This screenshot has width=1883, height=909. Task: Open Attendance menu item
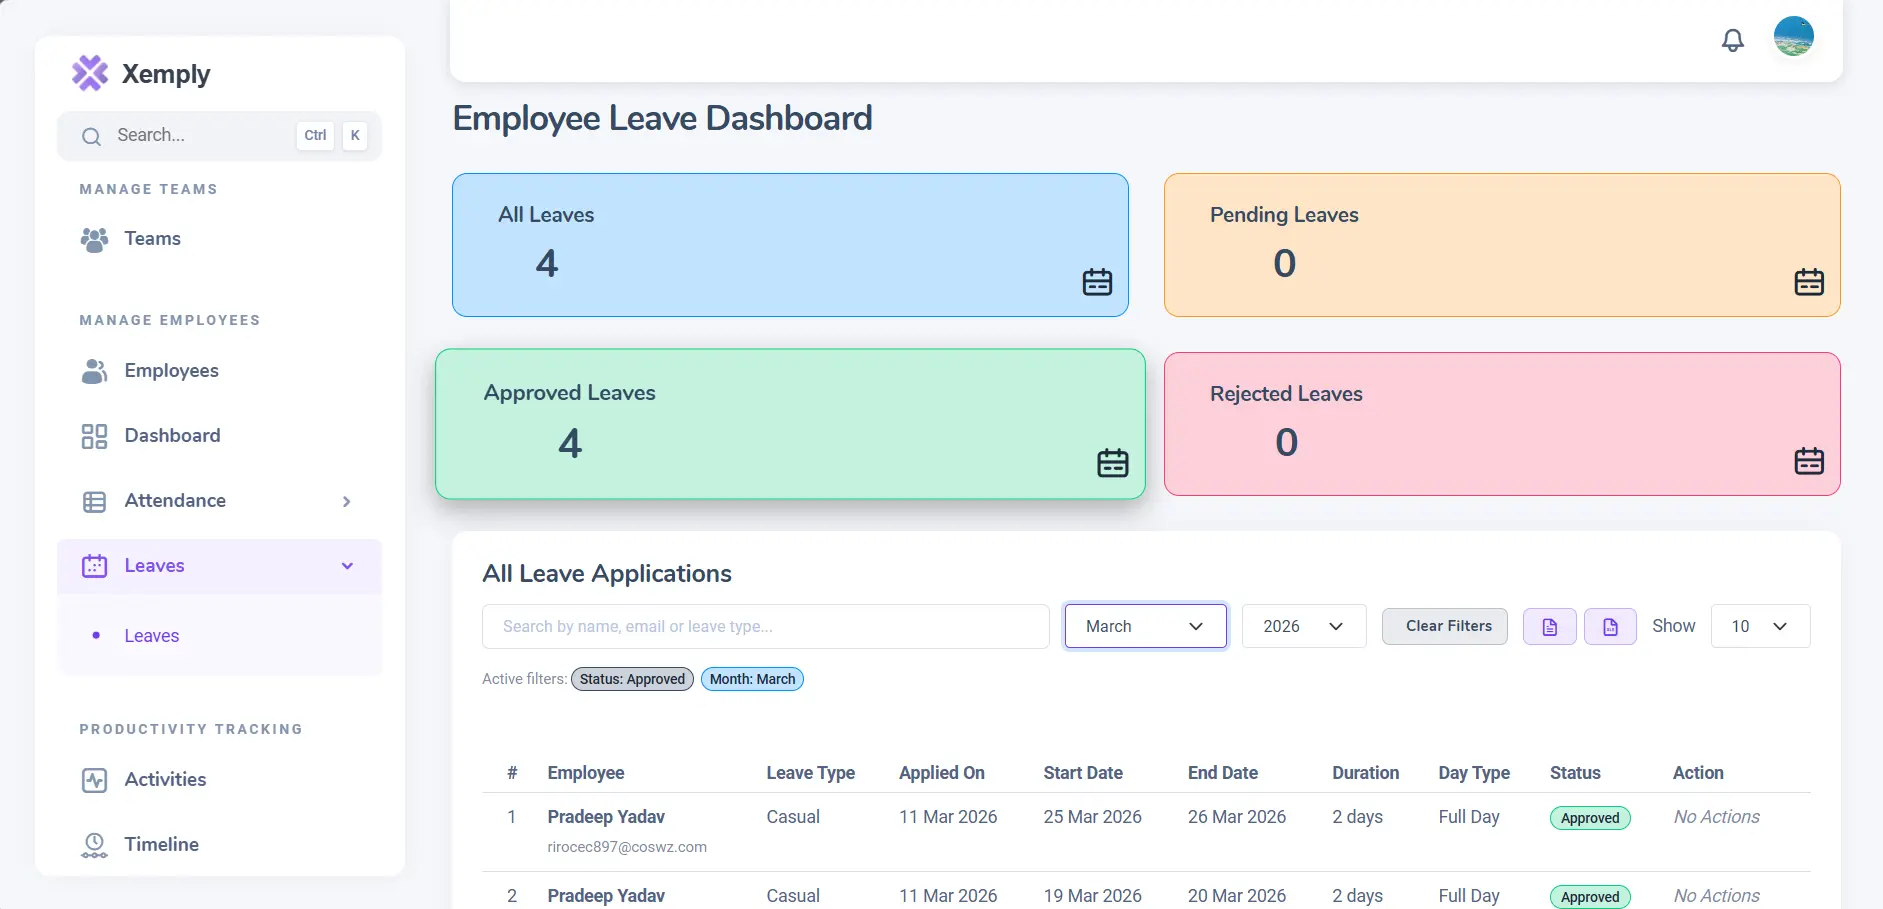219,501
